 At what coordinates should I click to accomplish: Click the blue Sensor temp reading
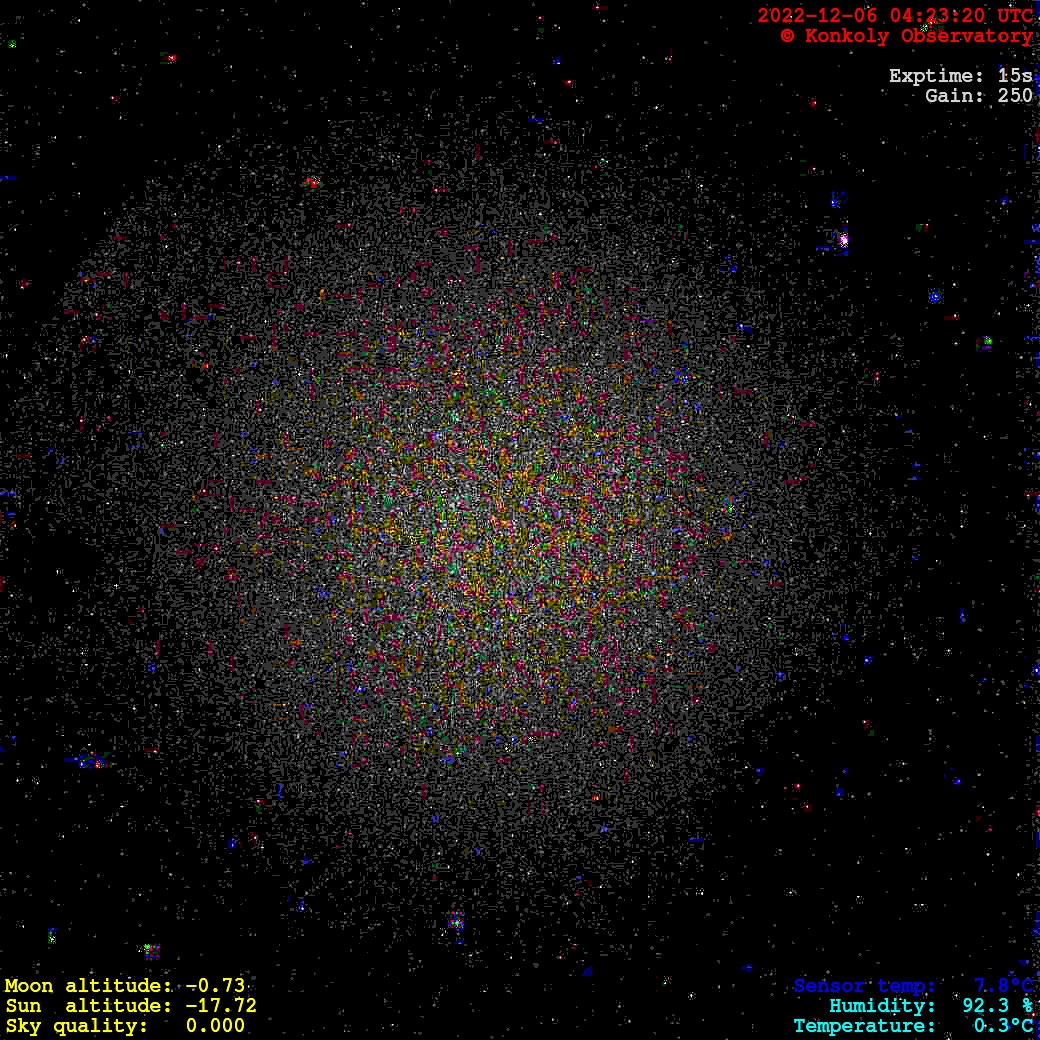coord(912,986)
